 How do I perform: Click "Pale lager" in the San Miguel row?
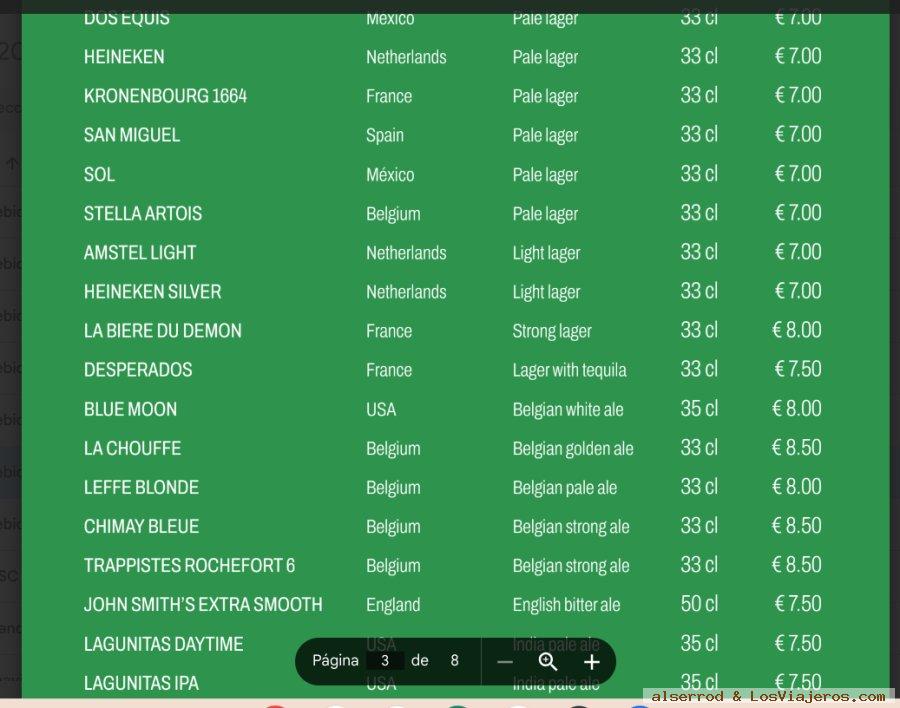(x=545, y=136)
